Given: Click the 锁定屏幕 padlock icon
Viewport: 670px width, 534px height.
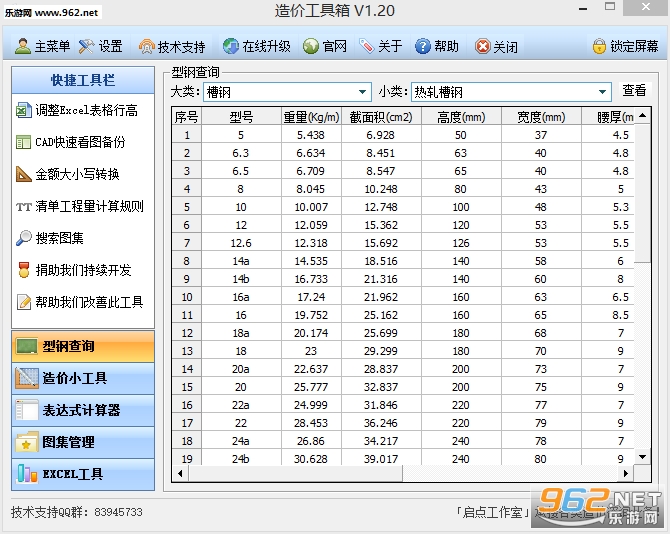Looking at the screenshot, I should [x=599, y=46].
